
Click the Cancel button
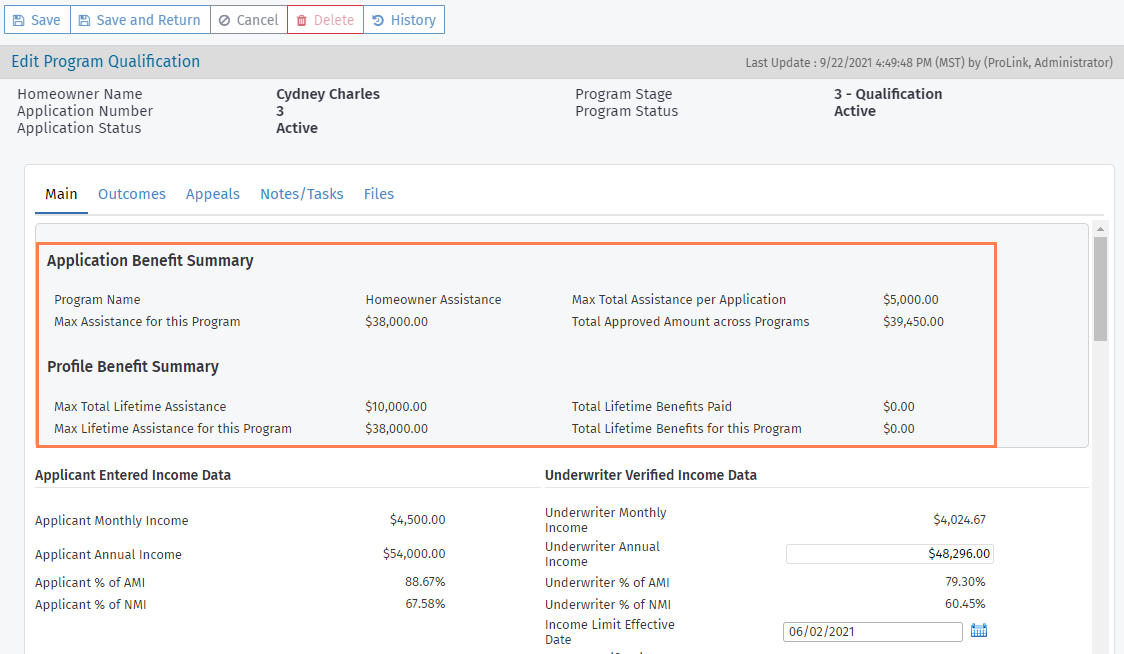point(248,19)
